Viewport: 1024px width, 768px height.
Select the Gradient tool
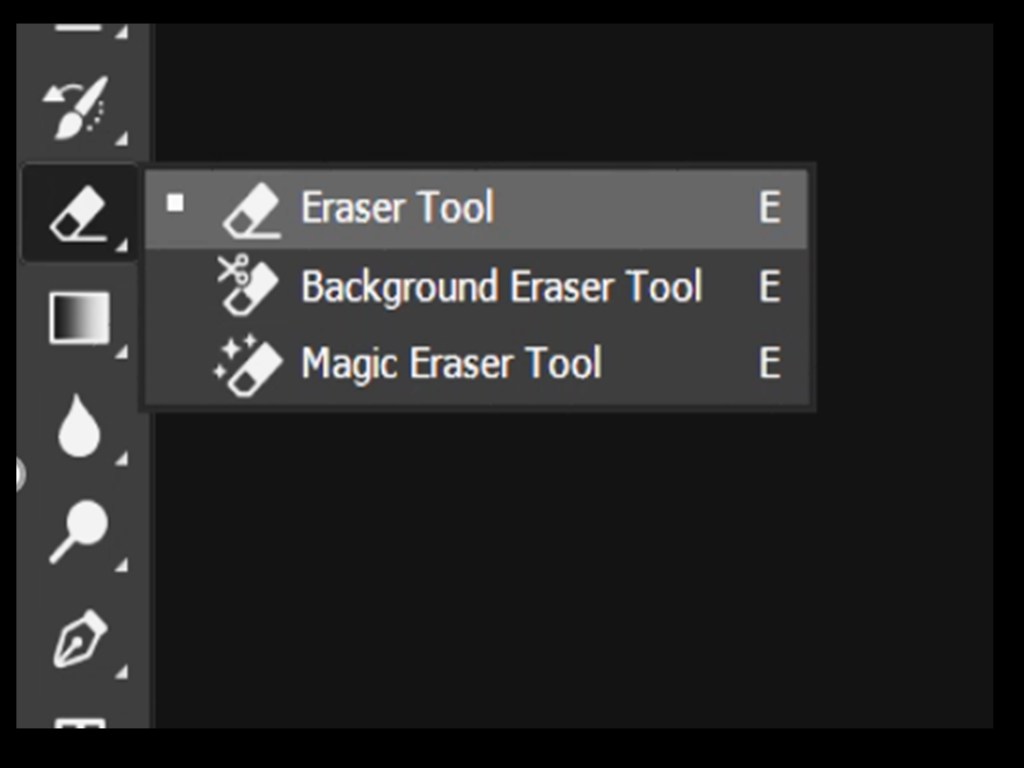click(x=79, y=318)
